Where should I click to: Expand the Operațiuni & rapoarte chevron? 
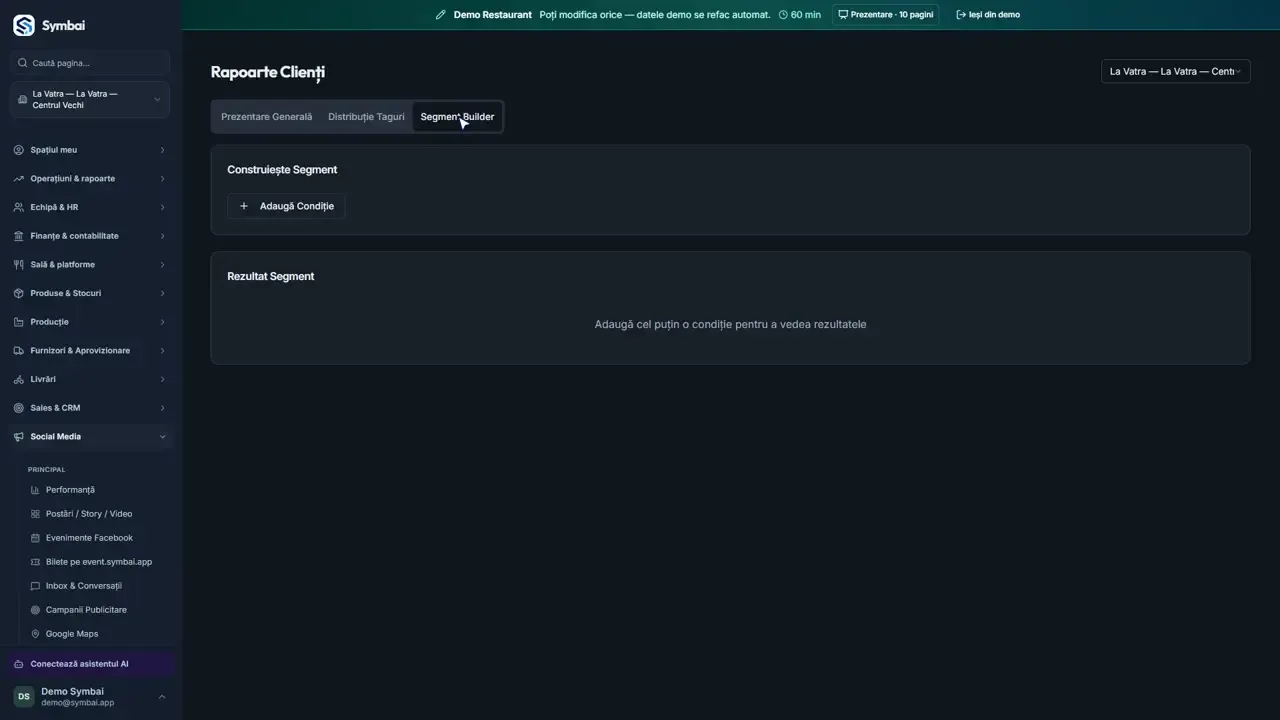(162, 179)
